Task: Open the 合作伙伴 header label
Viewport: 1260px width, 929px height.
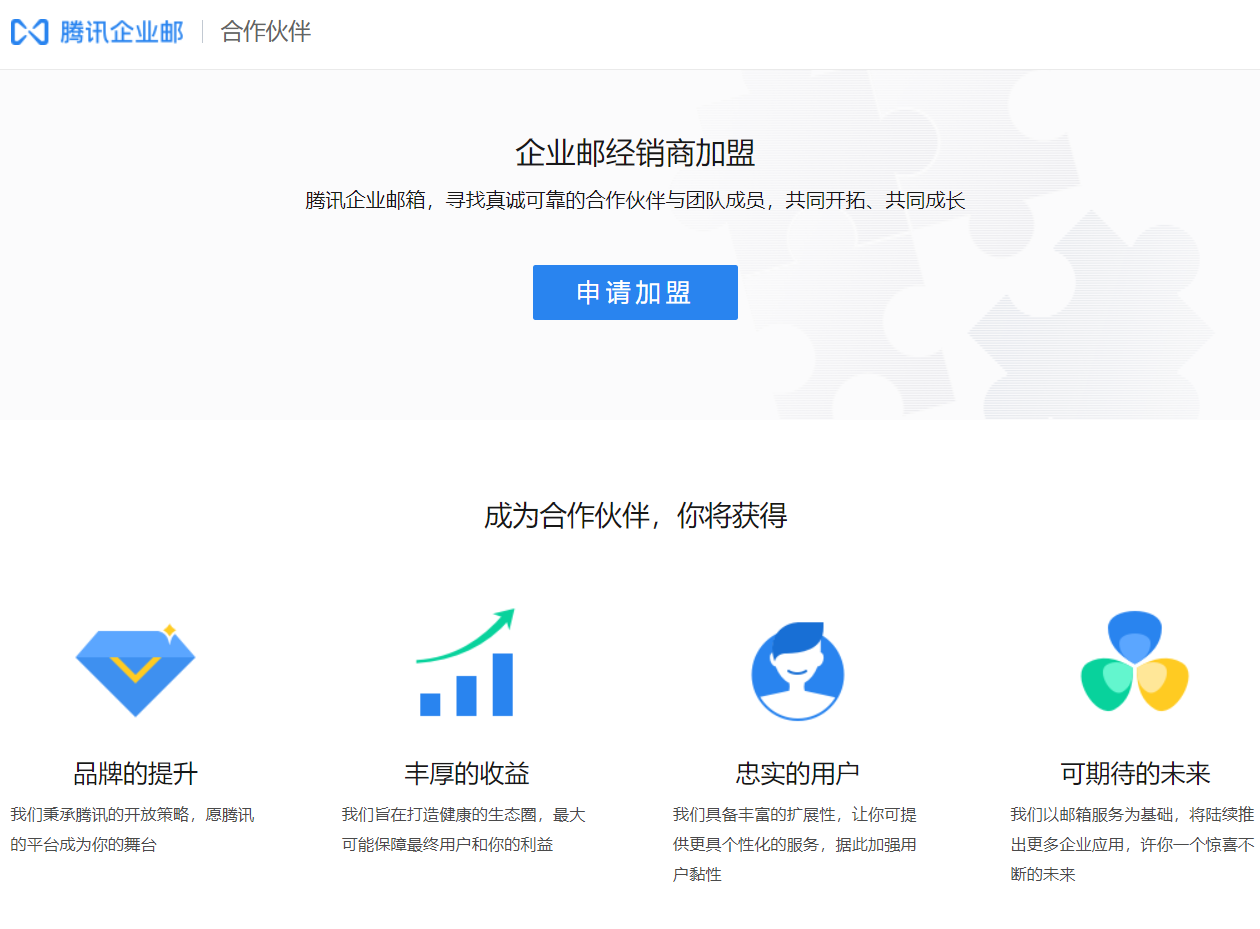Action: [266, 32]
